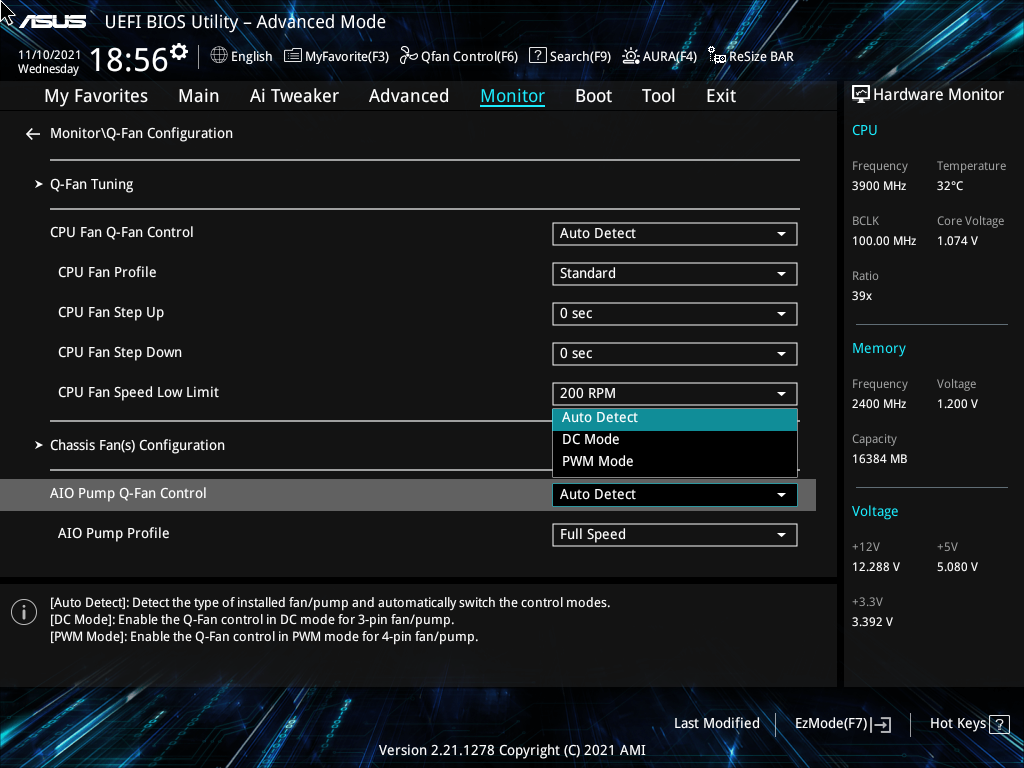Choose DC Mode option
The height and width of the screenshot is (768, 1024).
(x=675, y=440)
